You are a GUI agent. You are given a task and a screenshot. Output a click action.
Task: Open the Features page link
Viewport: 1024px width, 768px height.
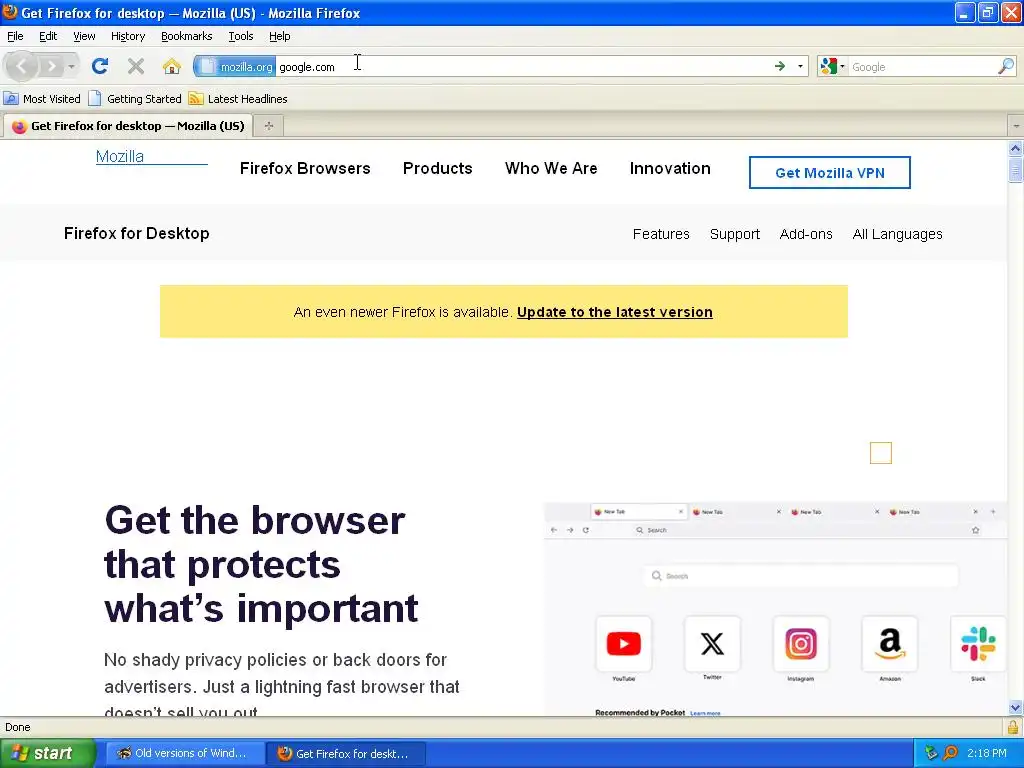click(661, 234)
